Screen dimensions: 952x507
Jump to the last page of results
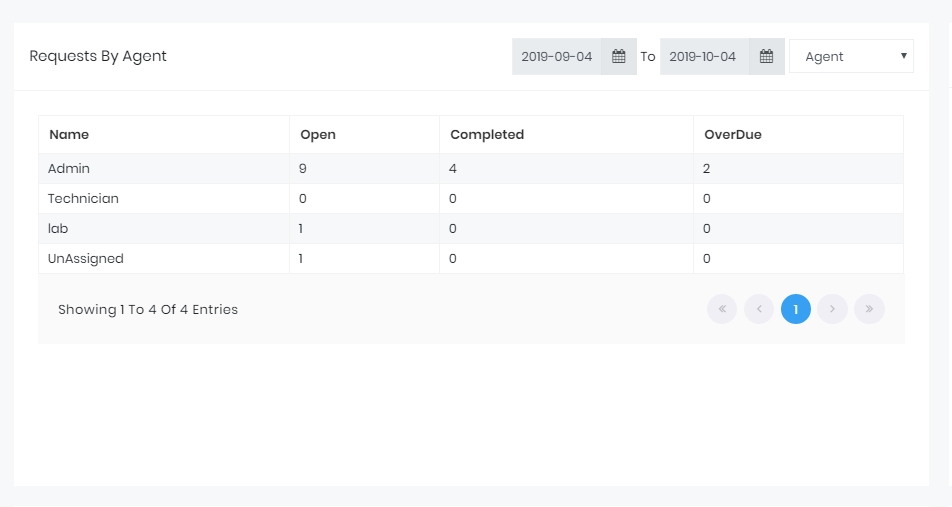click(x=869, y=310)
